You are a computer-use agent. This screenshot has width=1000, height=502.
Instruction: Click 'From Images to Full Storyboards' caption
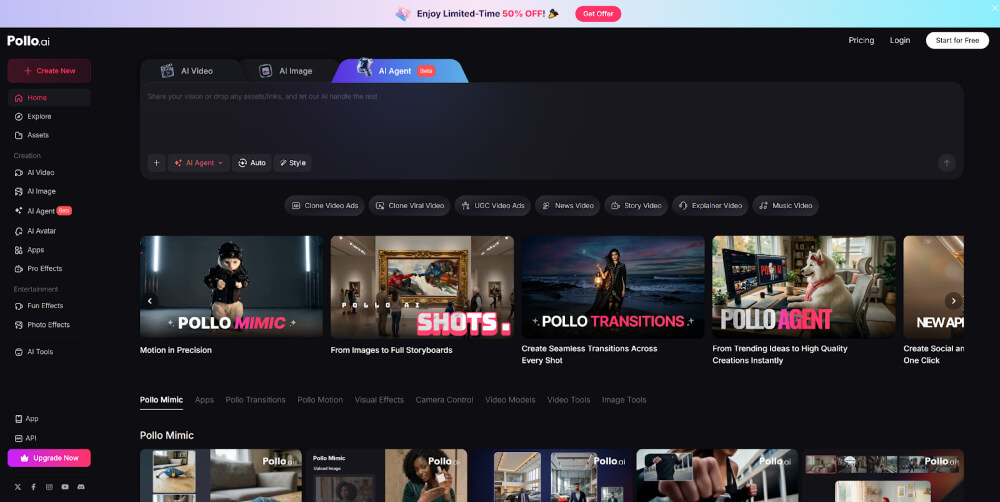click(x=392, y=350)
